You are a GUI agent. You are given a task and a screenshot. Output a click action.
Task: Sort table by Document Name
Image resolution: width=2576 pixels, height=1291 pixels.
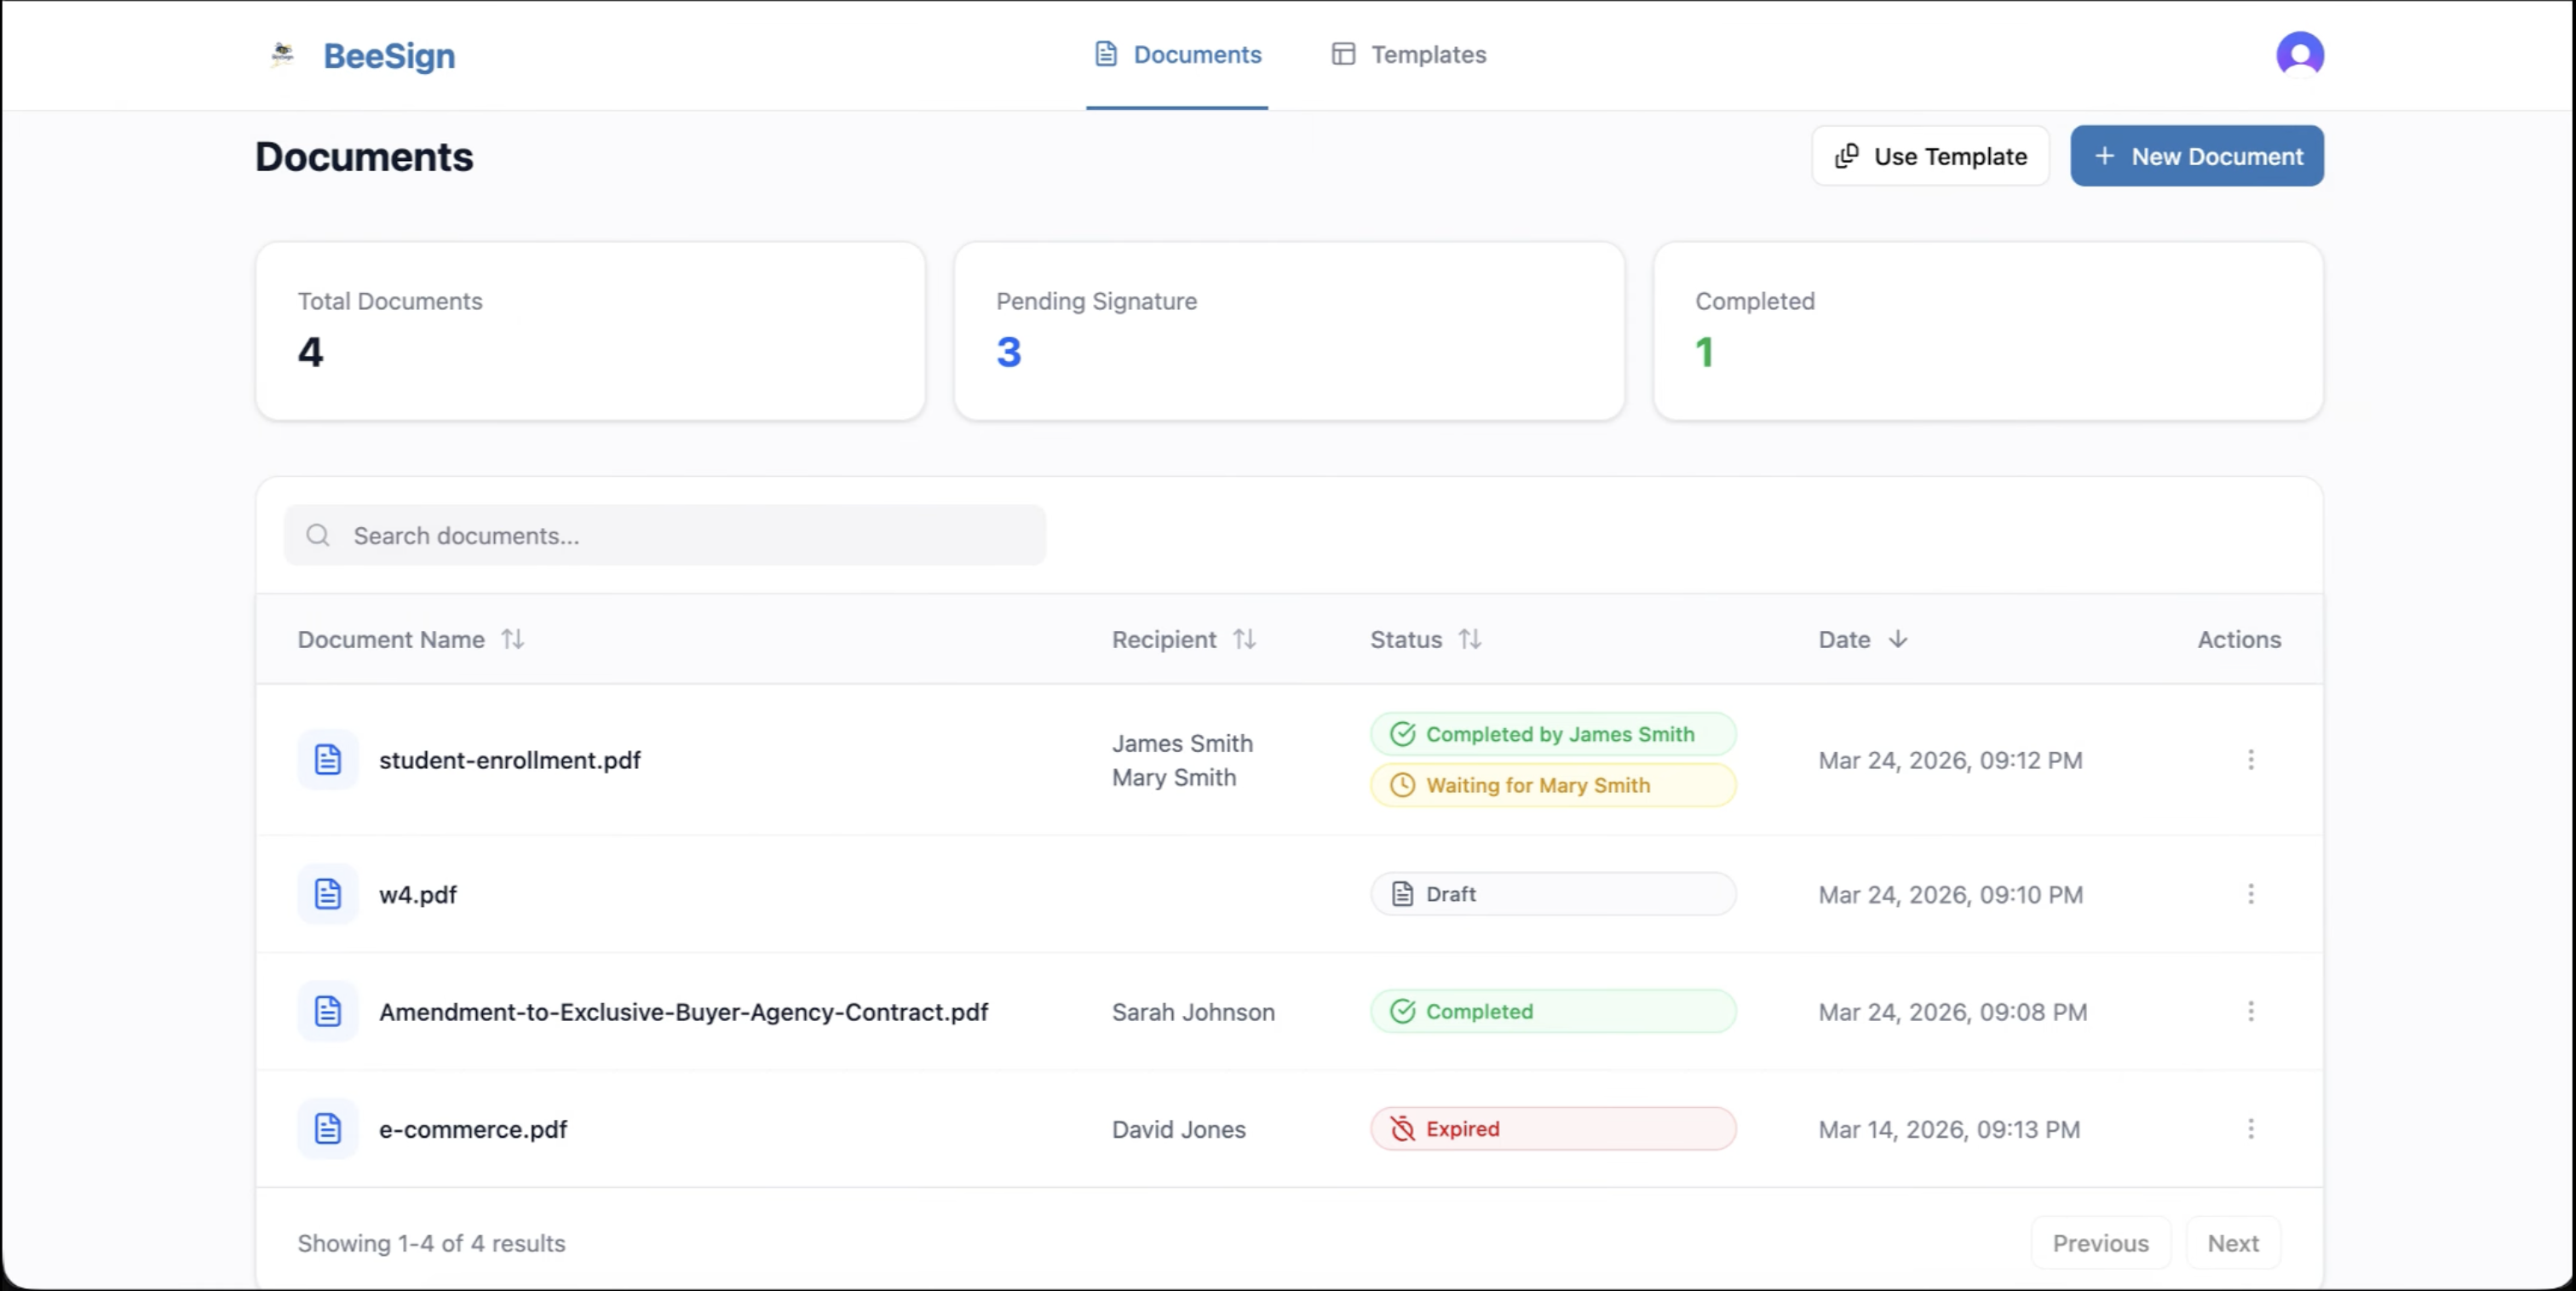(x=512, y=639)
